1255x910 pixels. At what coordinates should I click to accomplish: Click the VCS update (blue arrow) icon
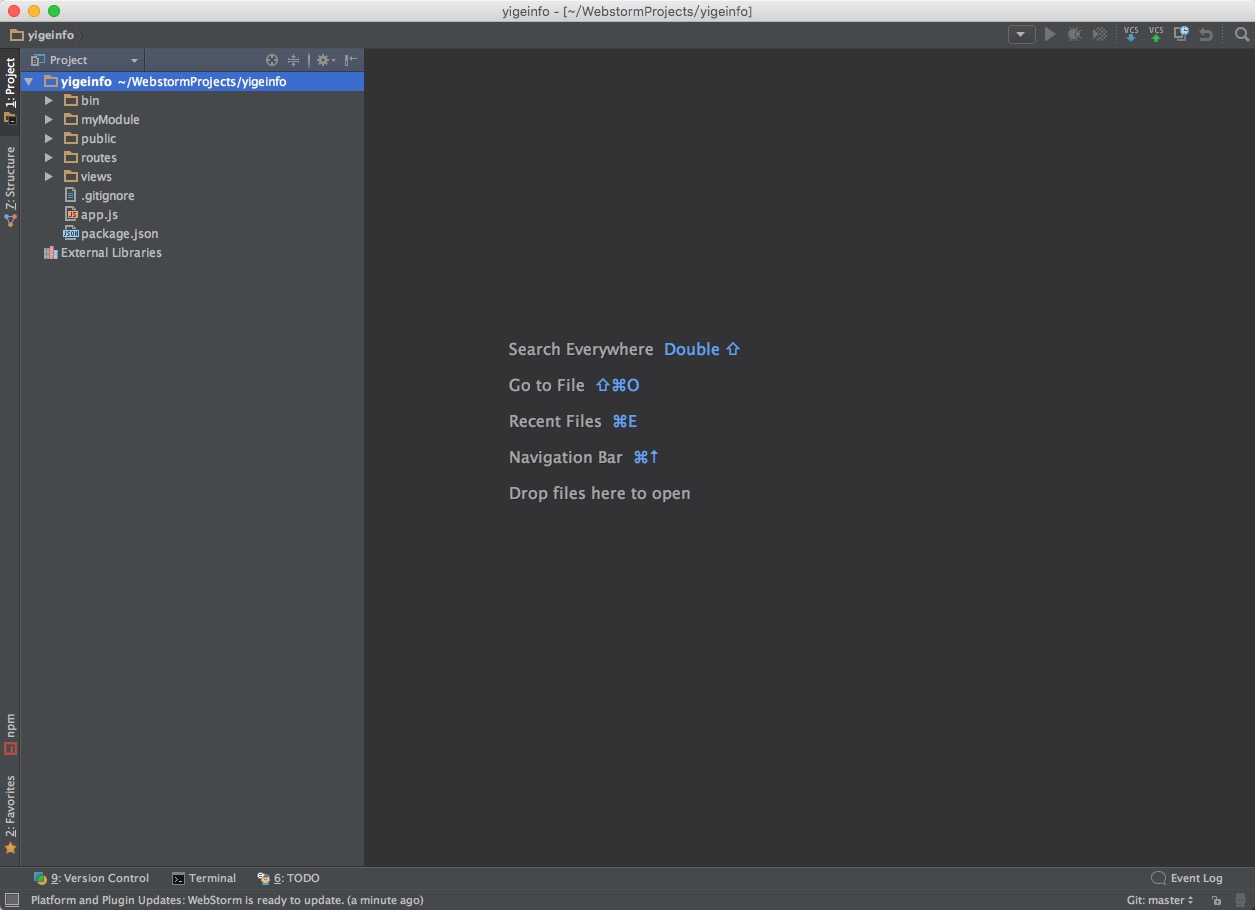click(1131, 33)
